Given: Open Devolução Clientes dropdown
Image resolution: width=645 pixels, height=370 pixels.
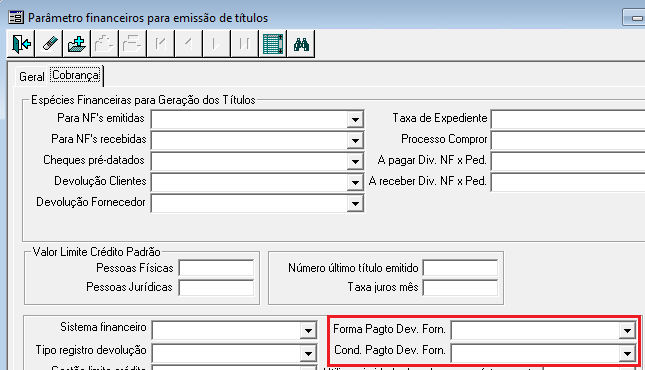Looking at the screenshot, I should 355,183.
